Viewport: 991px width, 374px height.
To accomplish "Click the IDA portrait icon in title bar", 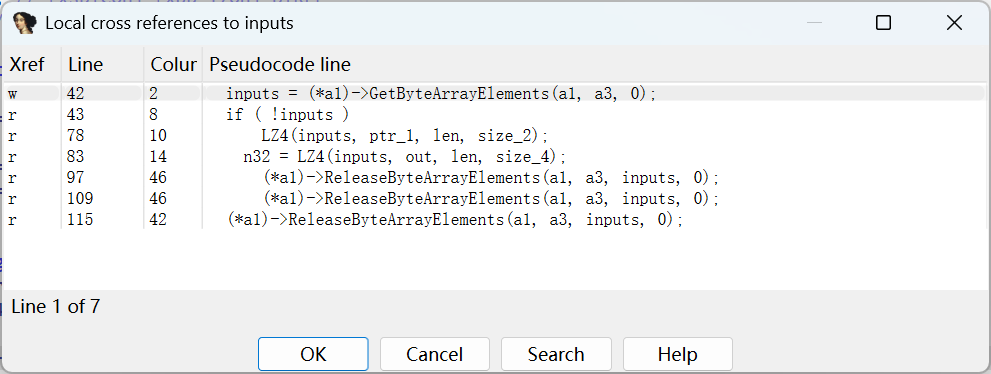I will pos(24,23).
